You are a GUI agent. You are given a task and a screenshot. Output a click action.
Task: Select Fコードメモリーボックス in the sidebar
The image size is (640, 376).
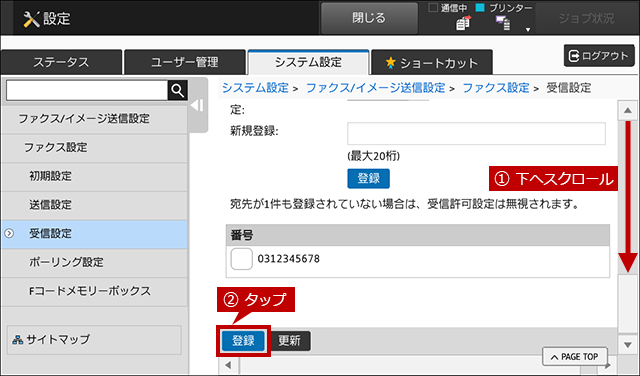[x=94, y=291]
